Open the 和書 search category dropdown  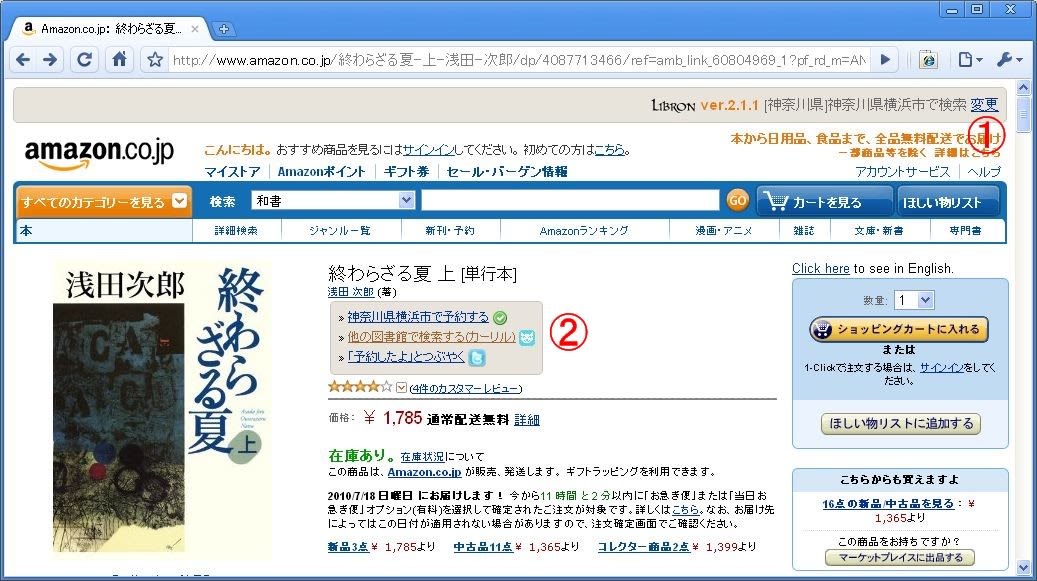(x=333, y=201)
